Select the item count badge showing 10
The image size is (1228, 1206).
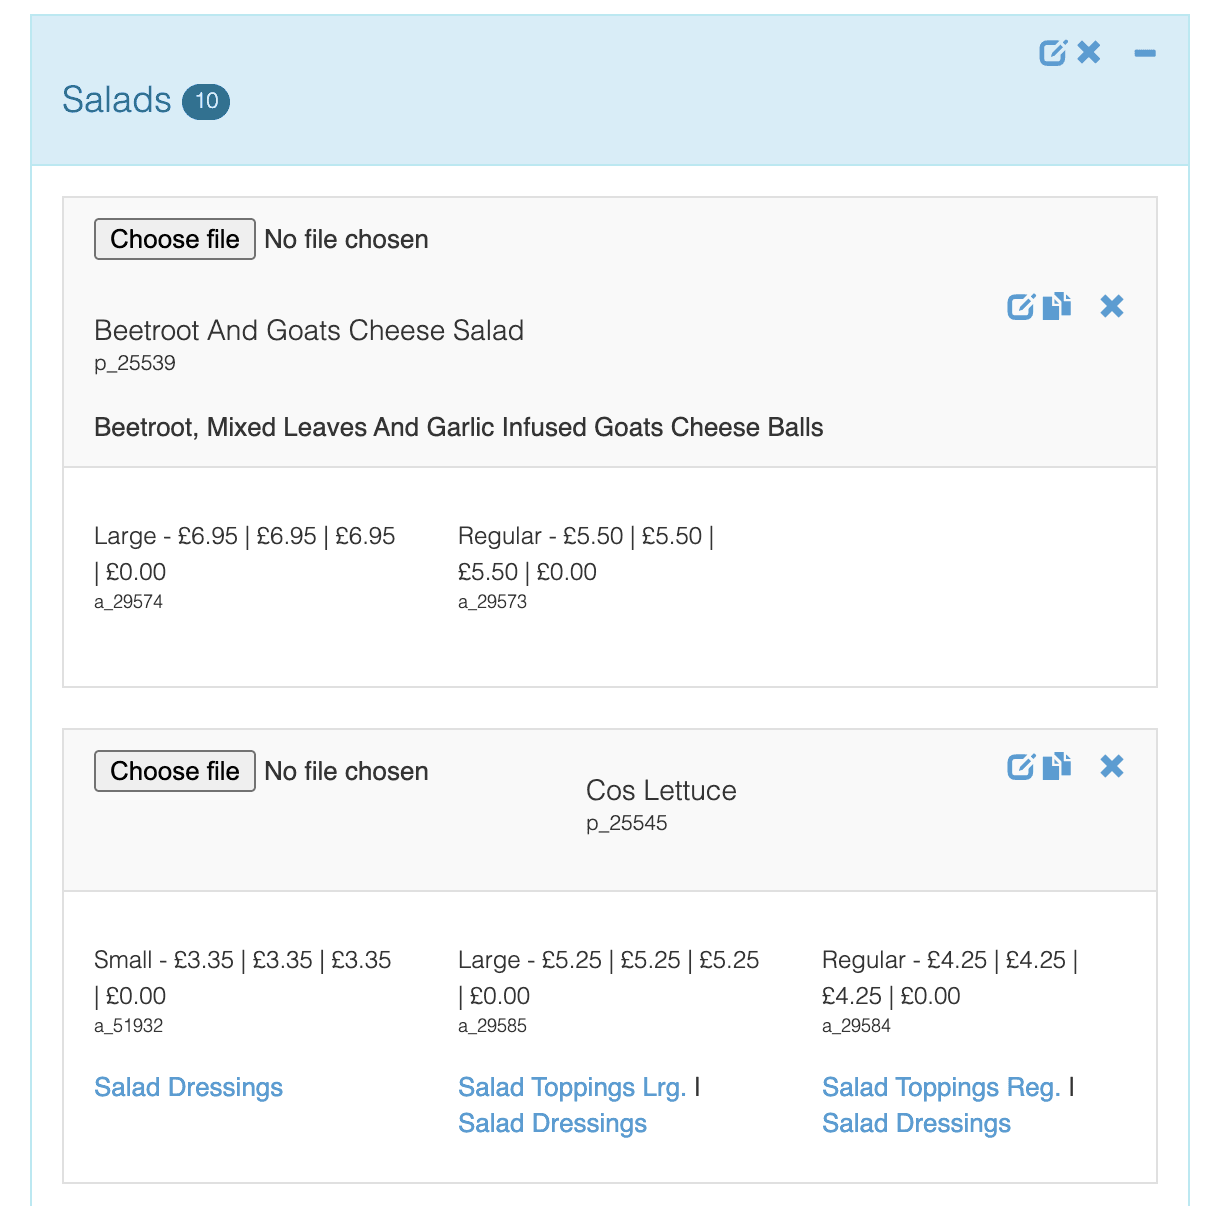tap(206, 101)
